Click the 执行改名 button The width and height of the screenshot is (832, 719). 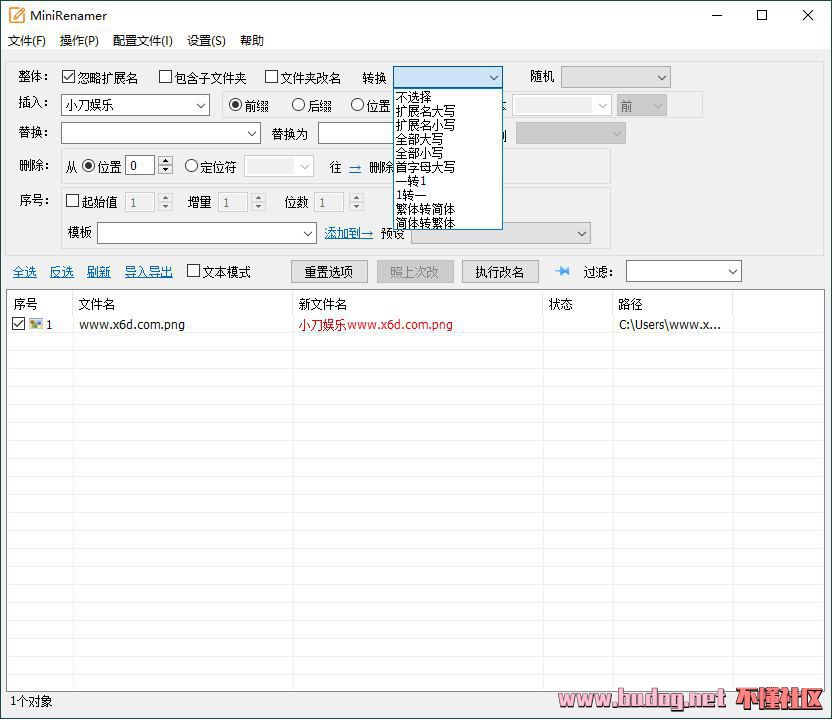point(500,272)
